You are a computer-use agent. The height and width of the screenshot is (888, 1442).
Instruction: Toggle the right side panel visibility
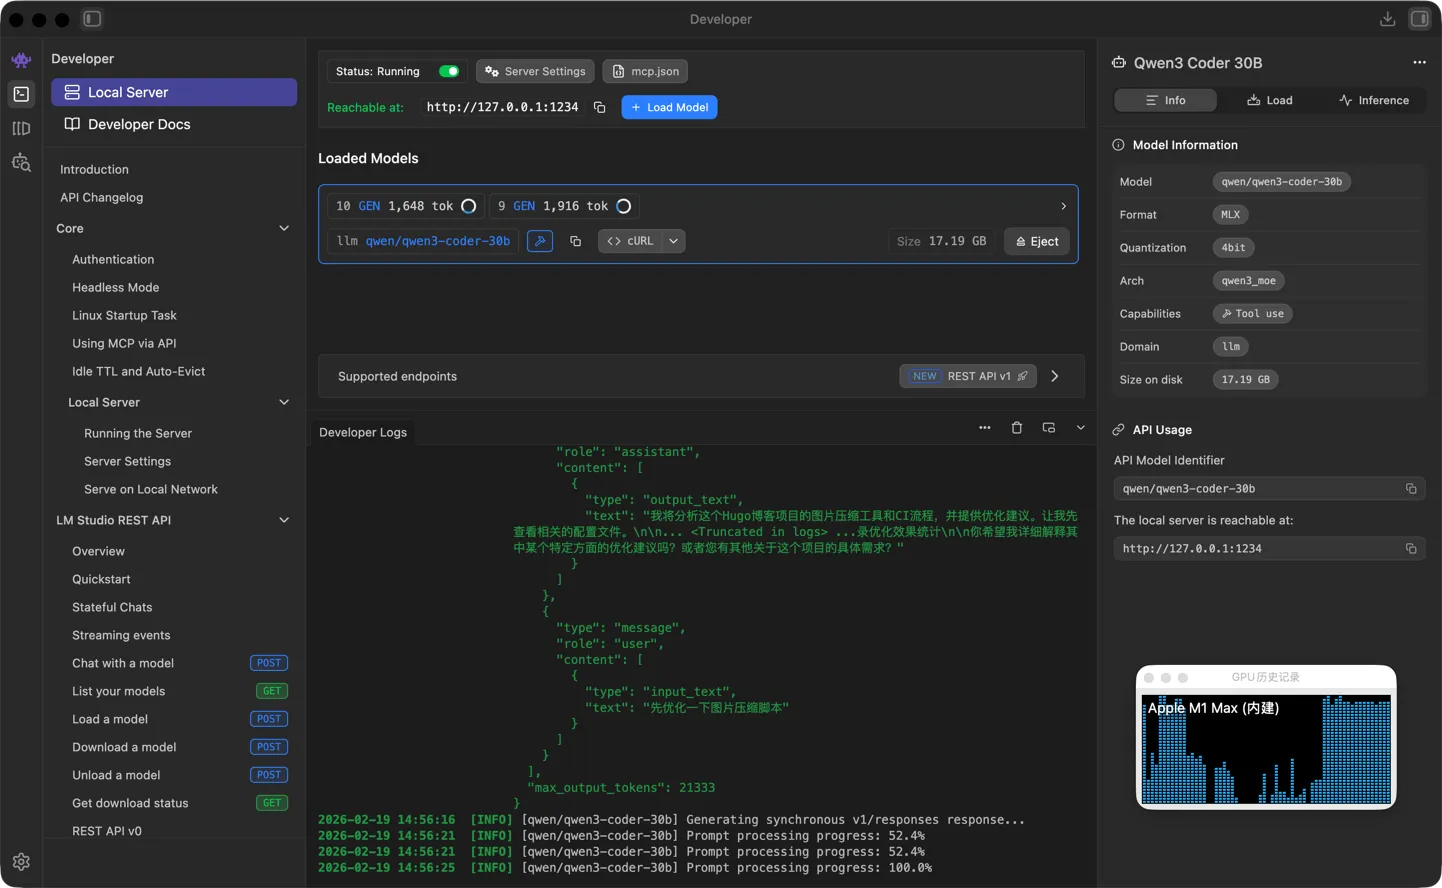[1419, 19]
